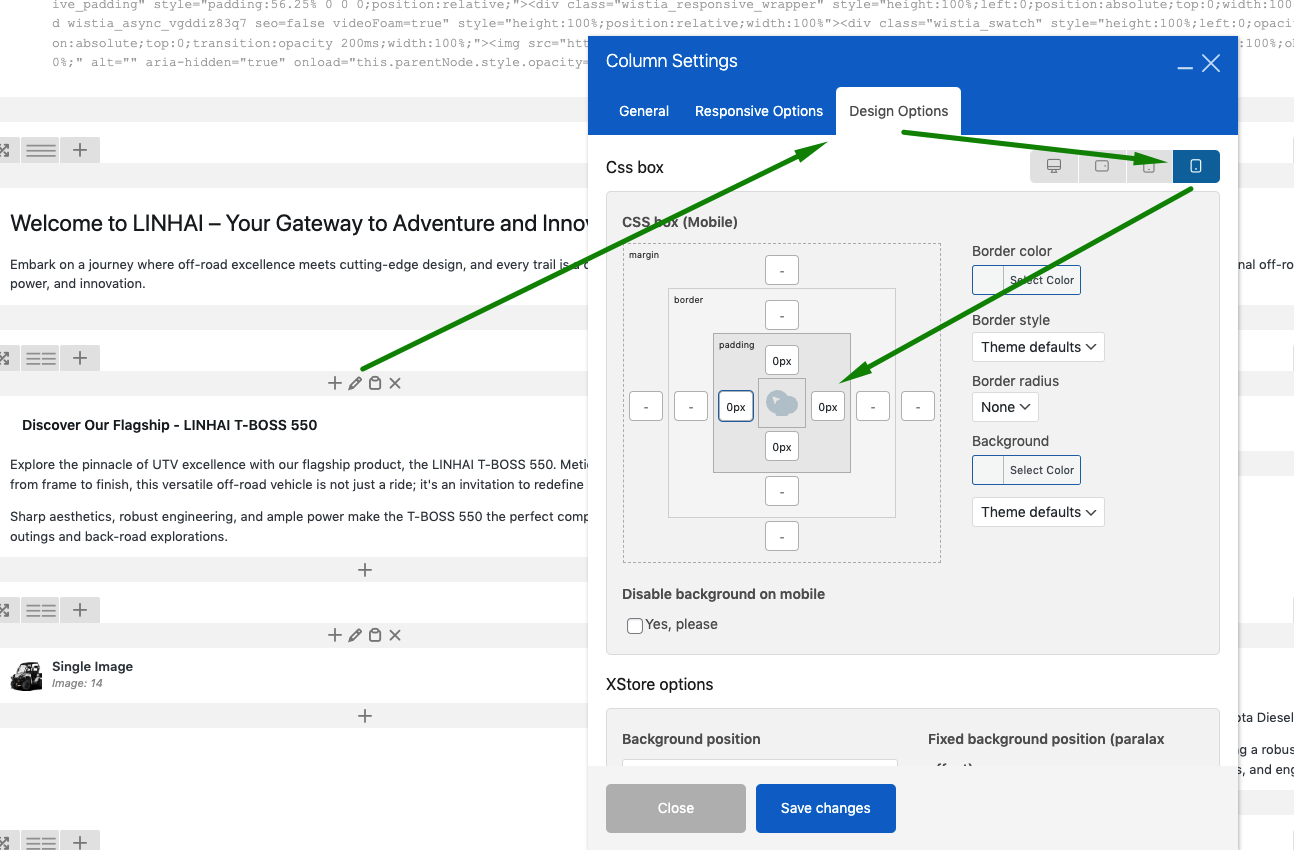Click clipboard icon above Single Image
The width and height of the screenshot is (1294, 850).
point(375,635)
